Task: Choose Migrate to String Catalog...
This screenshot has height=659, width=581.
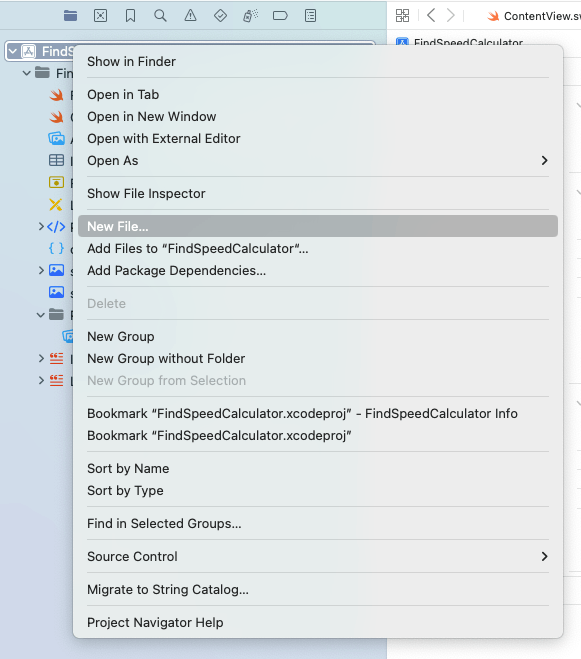Action: [318, 590]
